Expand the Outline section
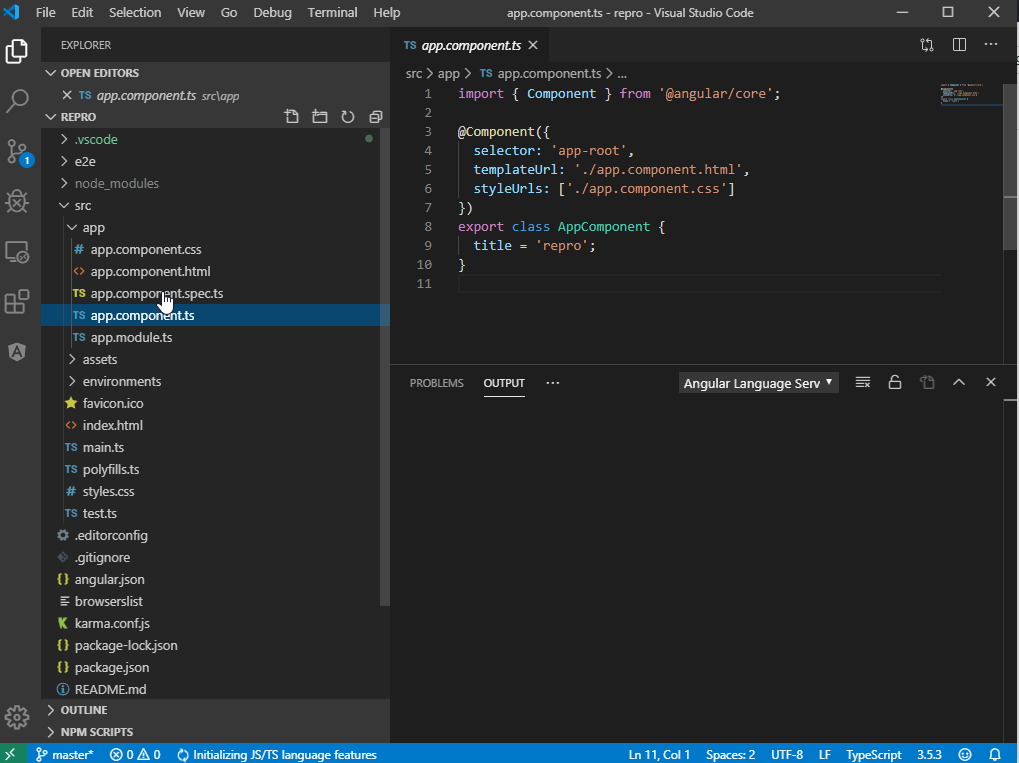Screen dimensions: 1019x763 click(x=215, y=710)
